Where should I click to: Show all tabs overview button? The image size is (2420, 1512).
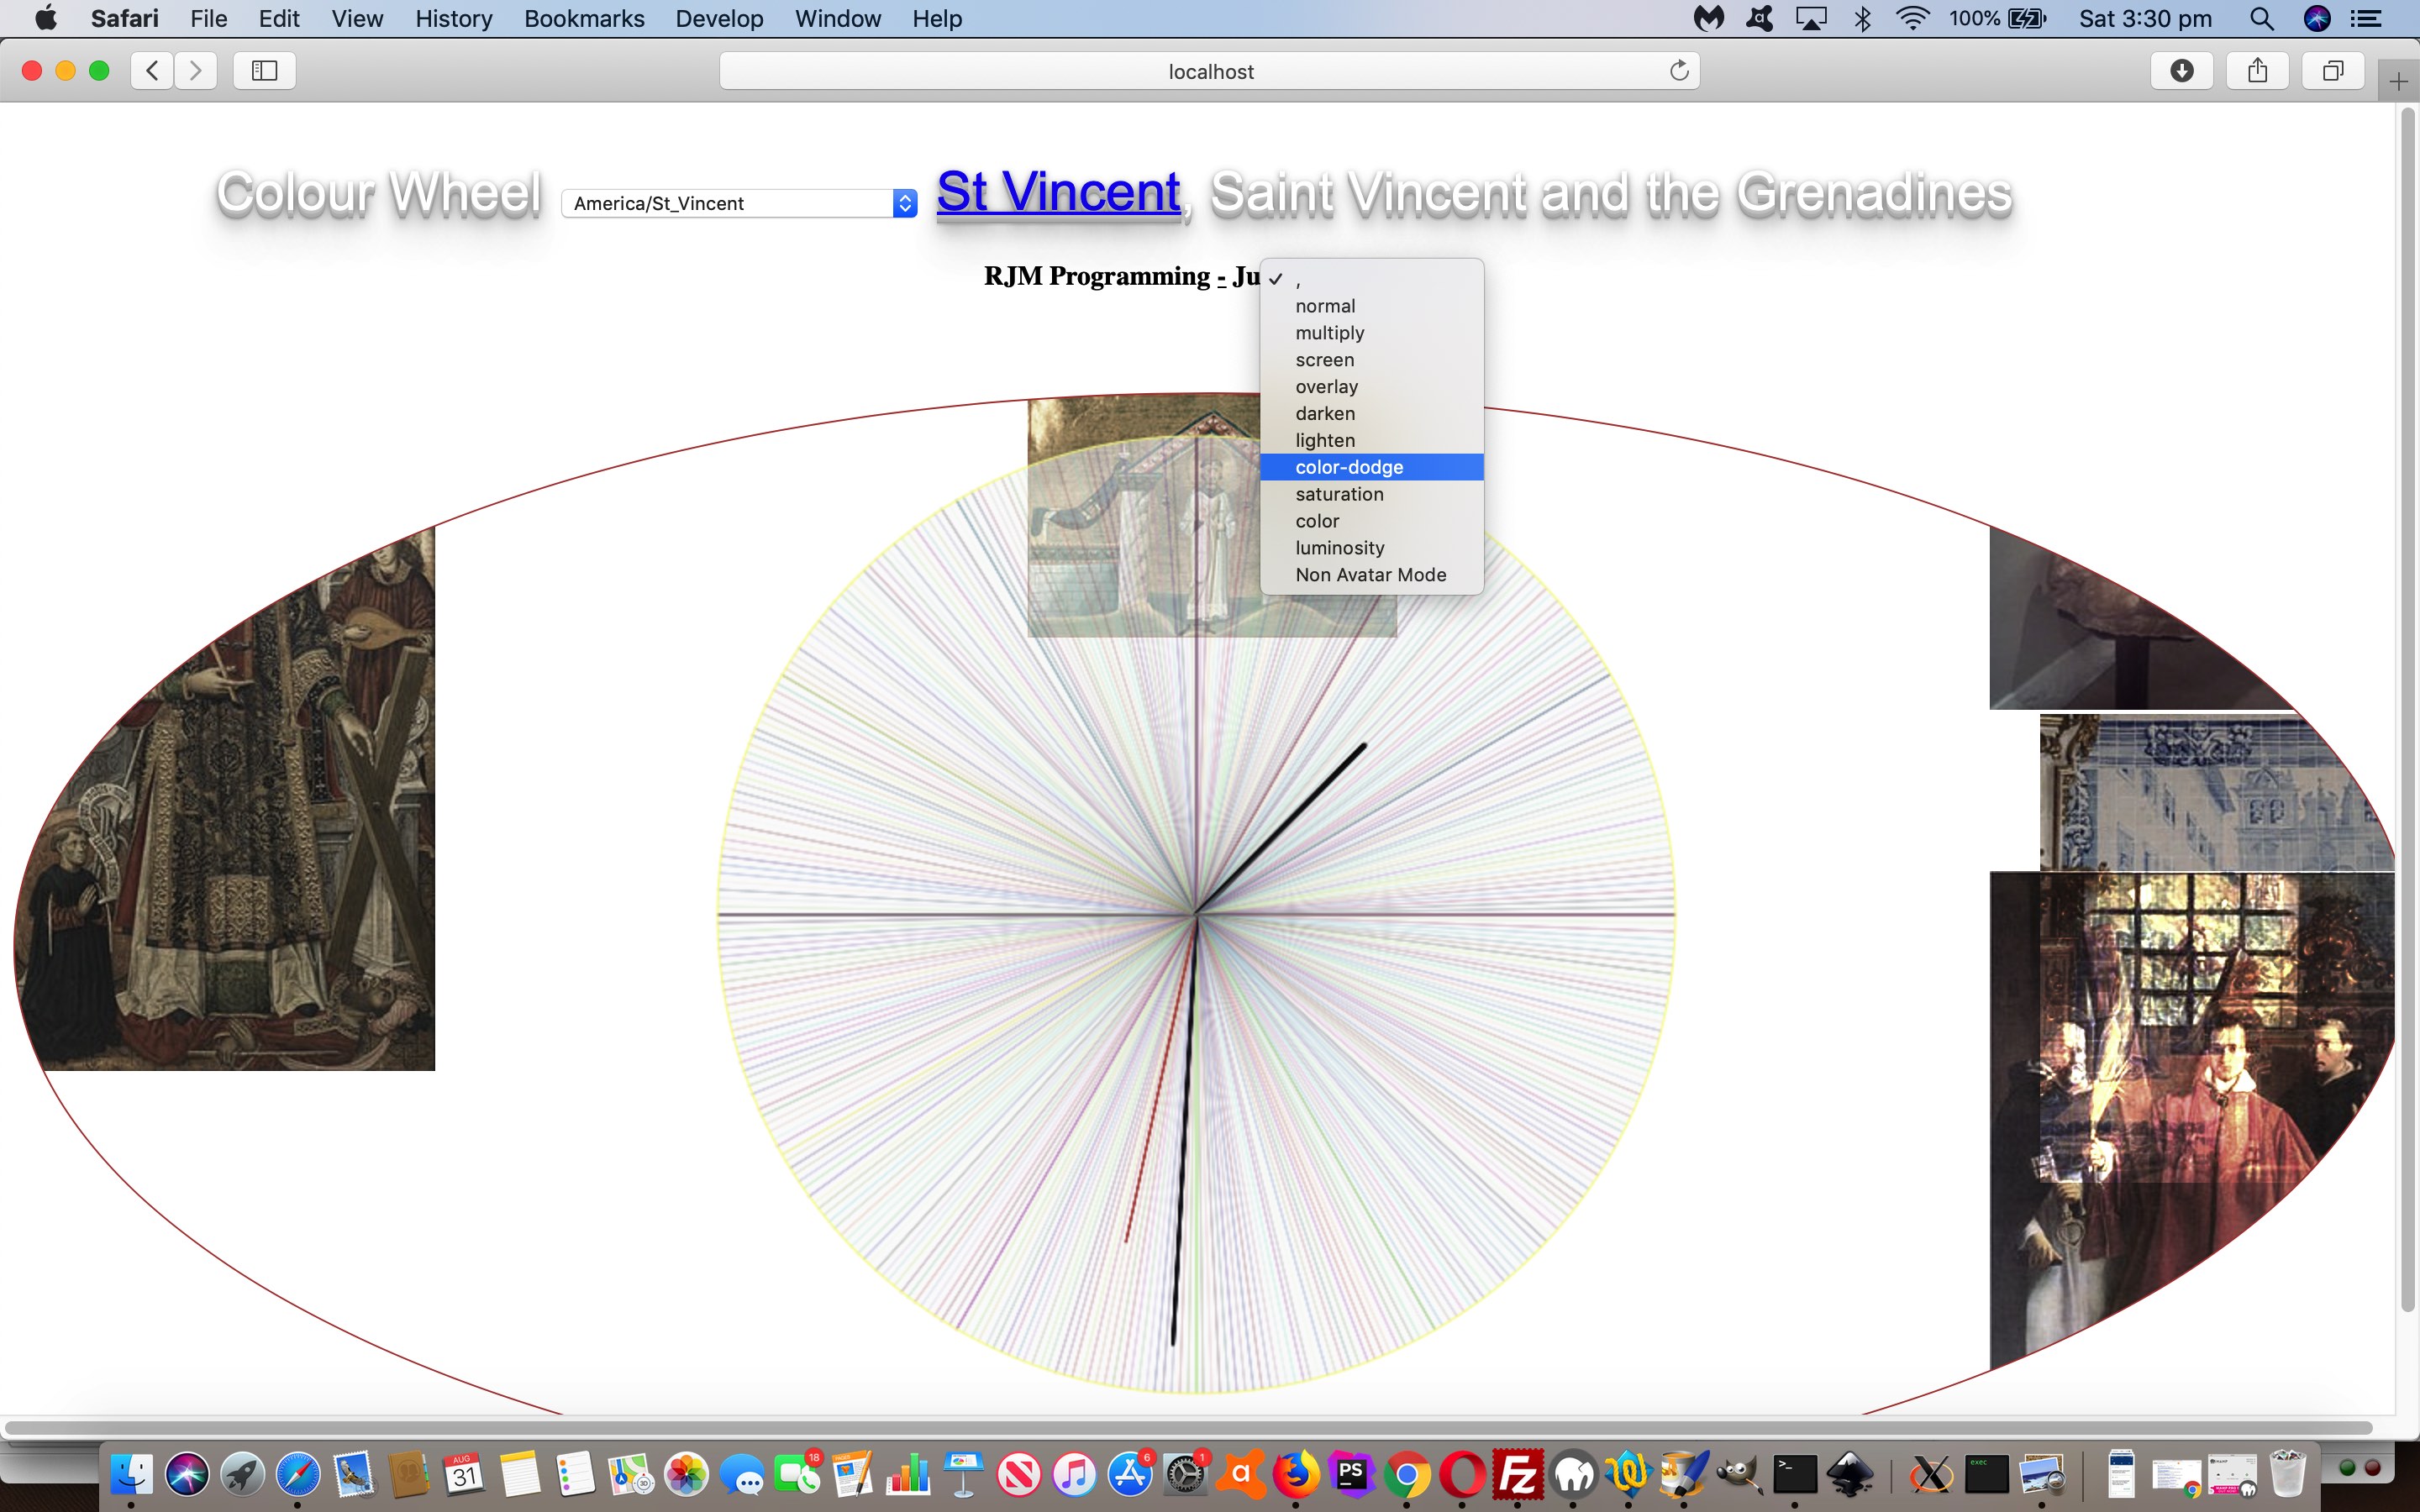2333,70
